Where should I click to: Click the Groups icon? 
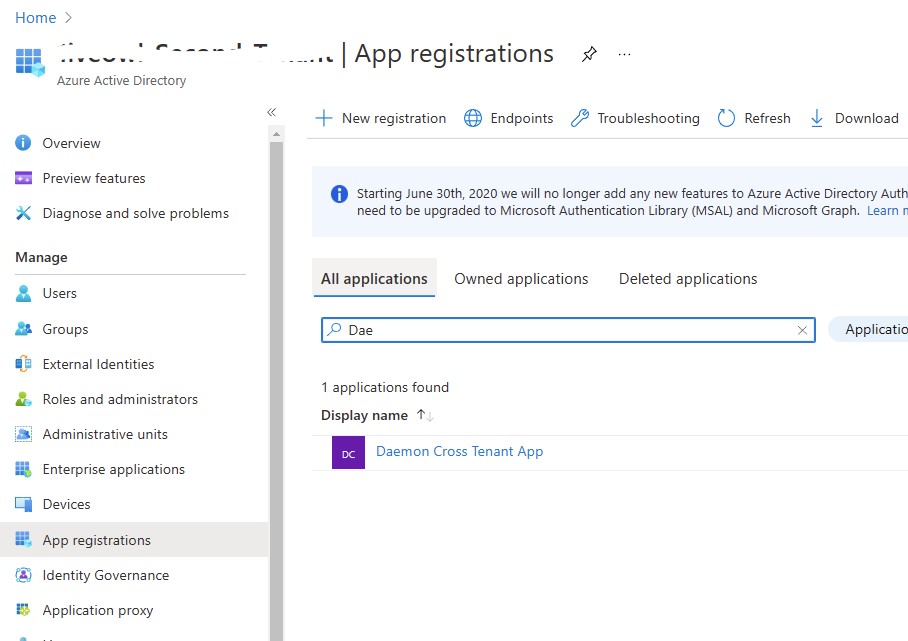[23, 329]
